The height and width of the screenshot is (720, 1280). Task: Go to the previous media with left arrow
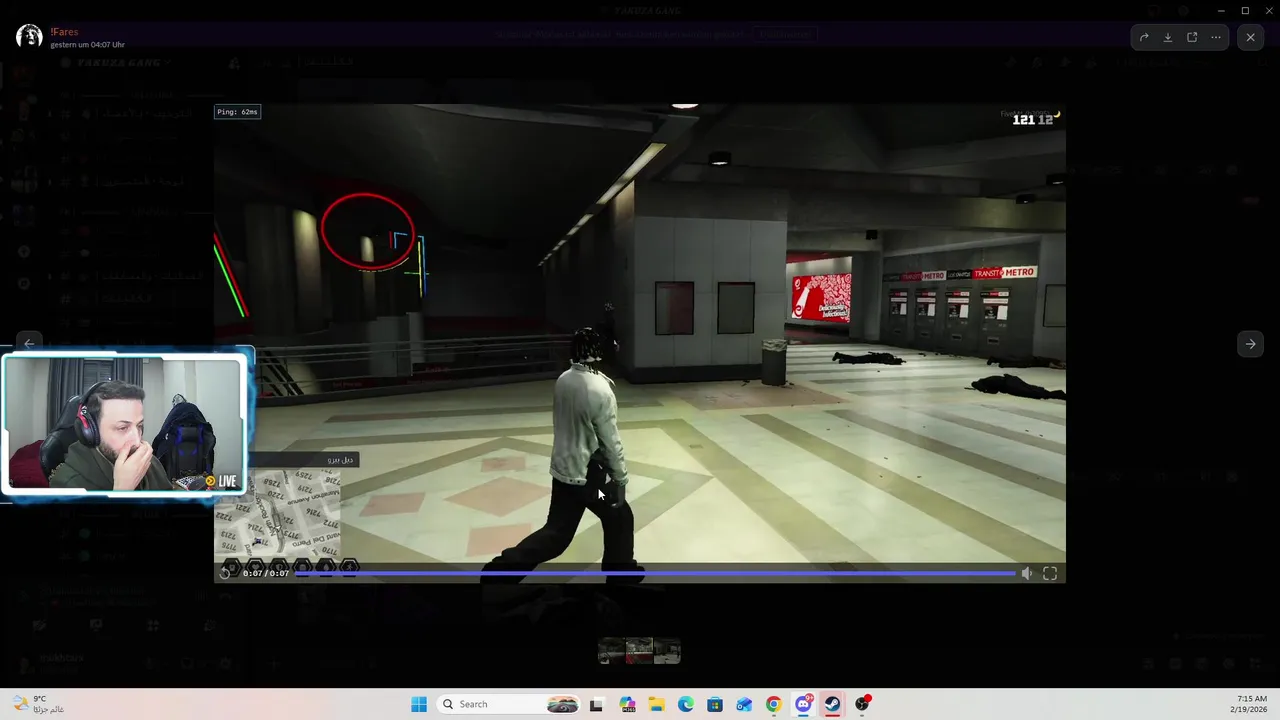(29, 344)
